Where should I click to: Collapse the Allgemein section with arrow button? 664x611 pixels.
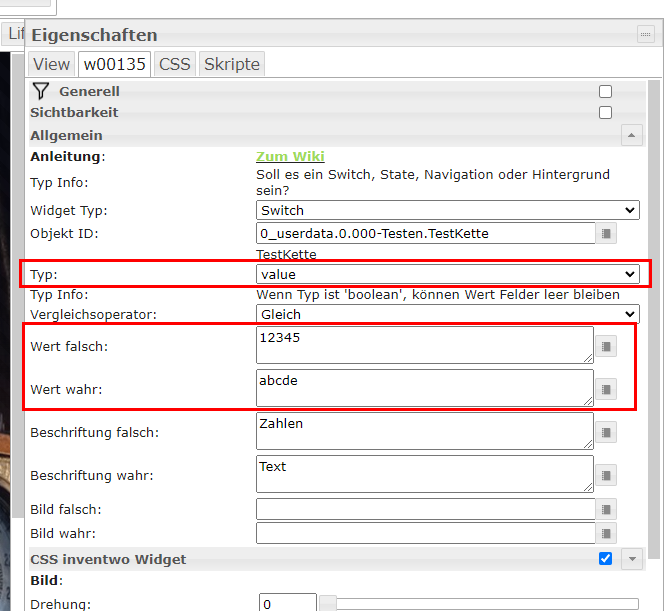point(631,135)
